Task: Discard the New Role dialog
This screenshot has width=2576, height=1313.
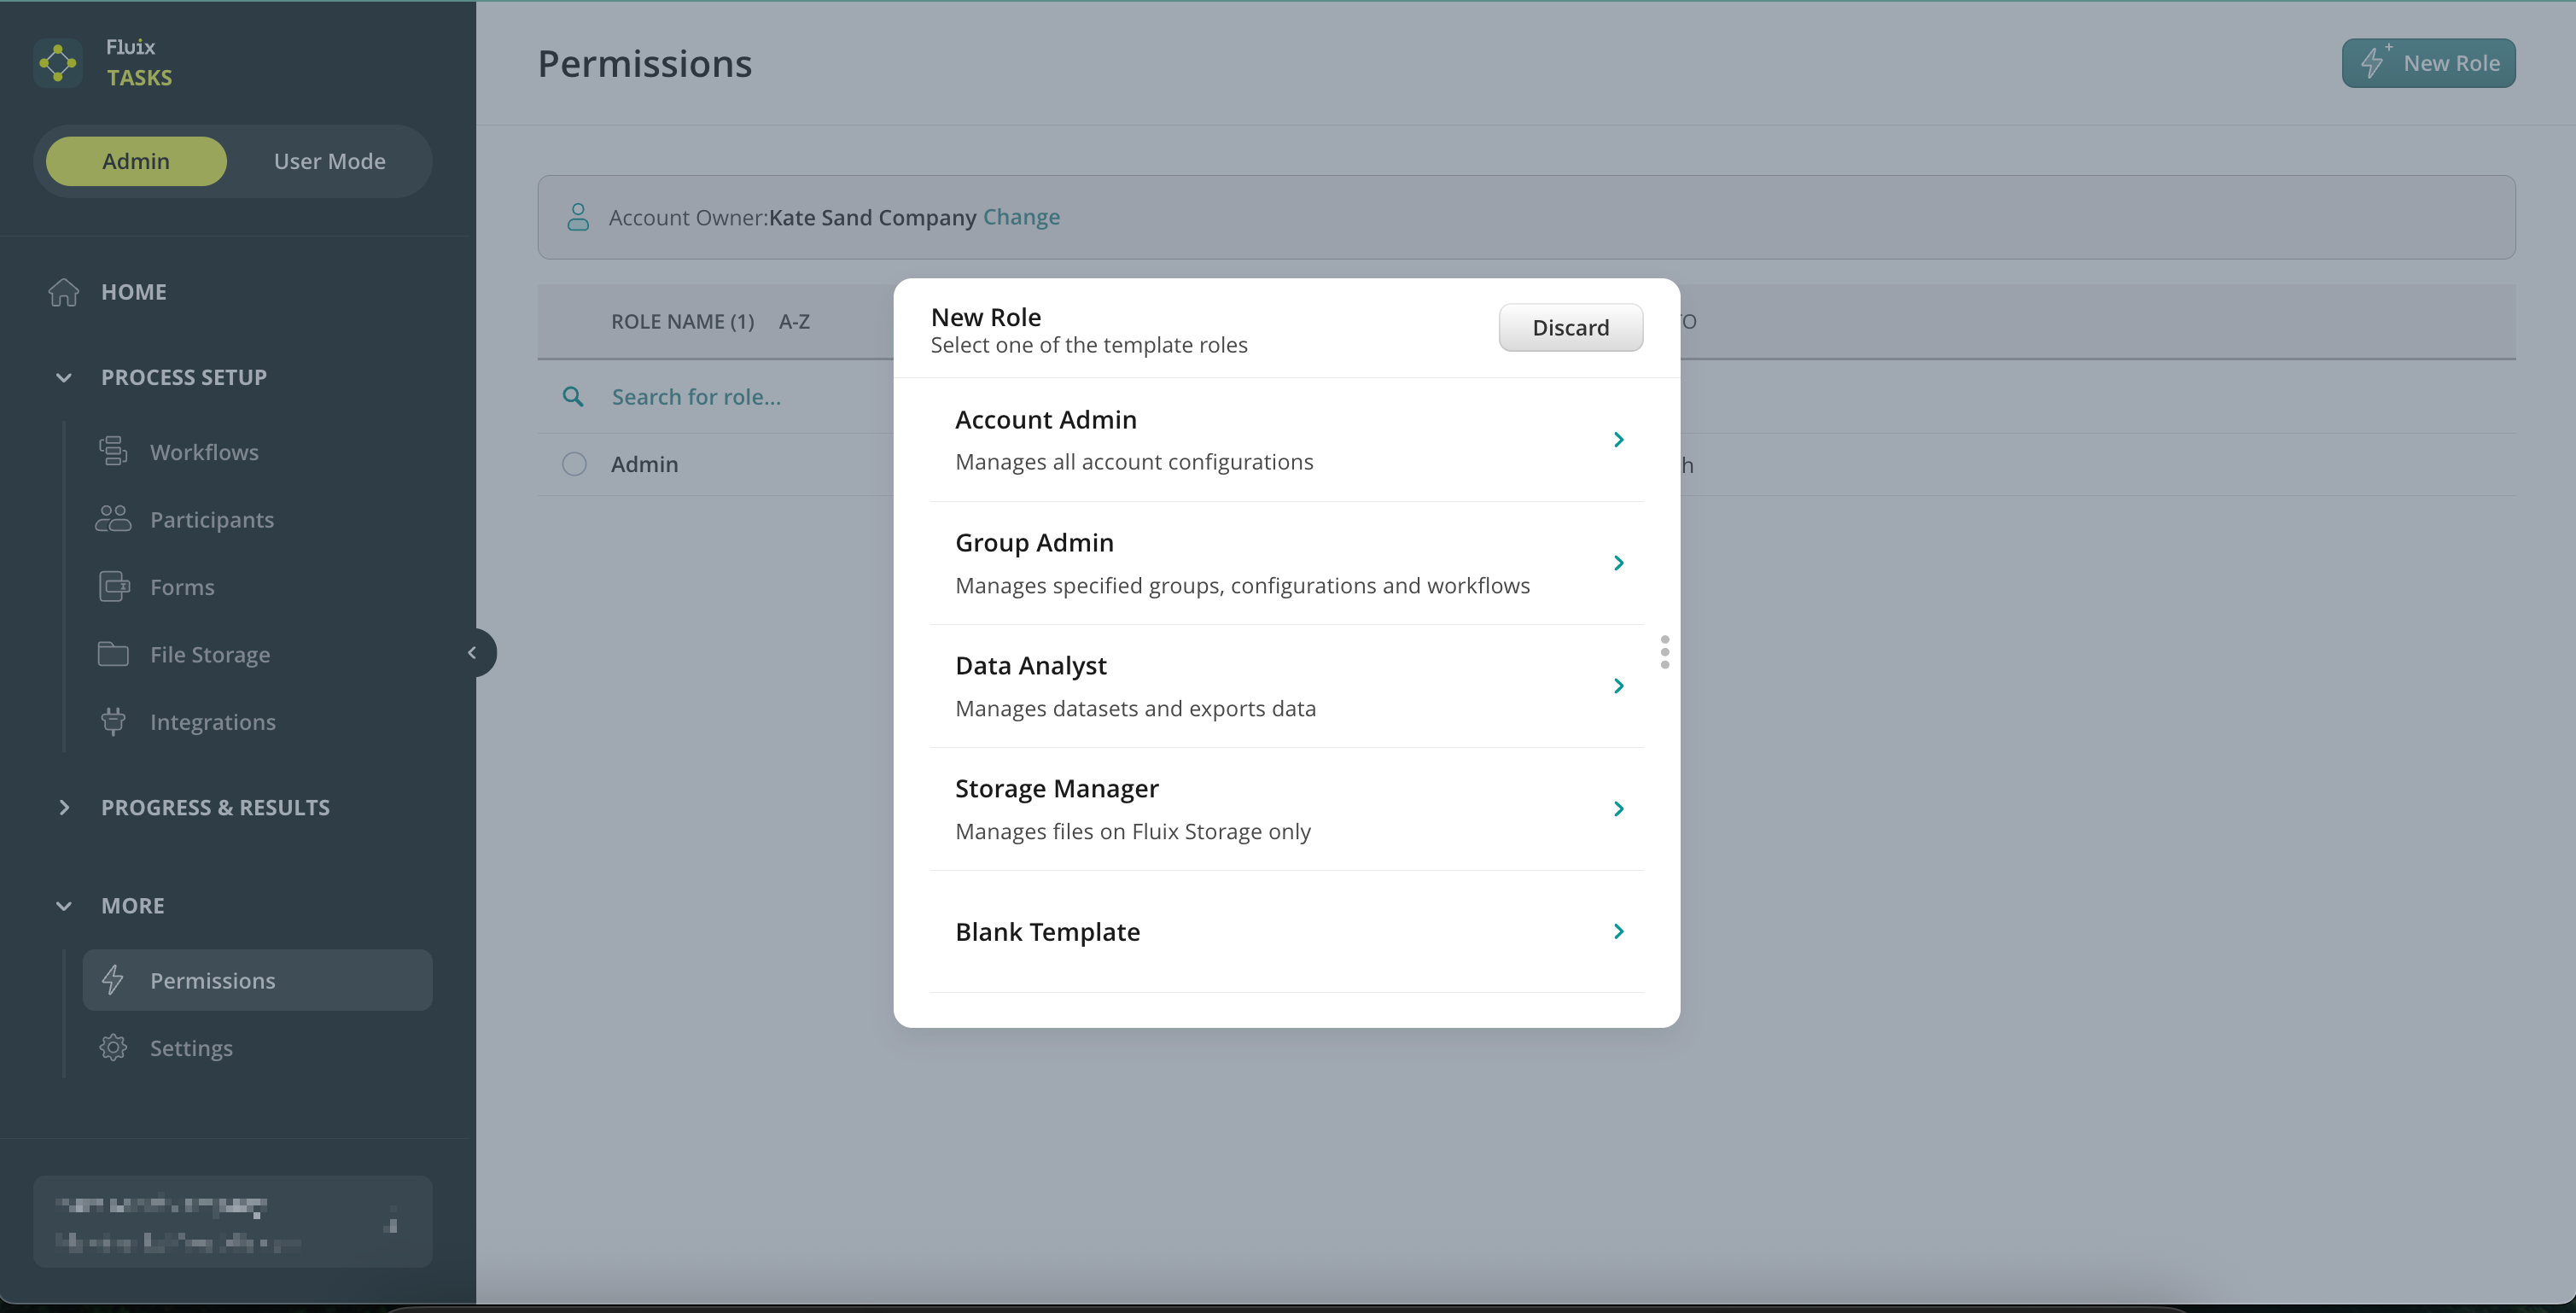Action: pos(1570,327)
